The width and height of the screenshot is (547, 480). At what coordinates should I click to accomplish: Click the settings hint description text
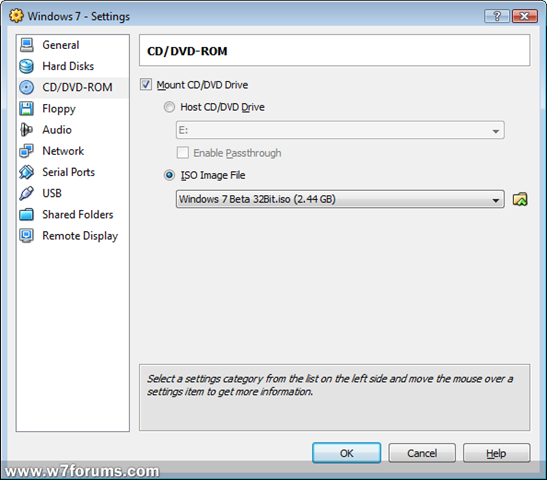(330, 385)
